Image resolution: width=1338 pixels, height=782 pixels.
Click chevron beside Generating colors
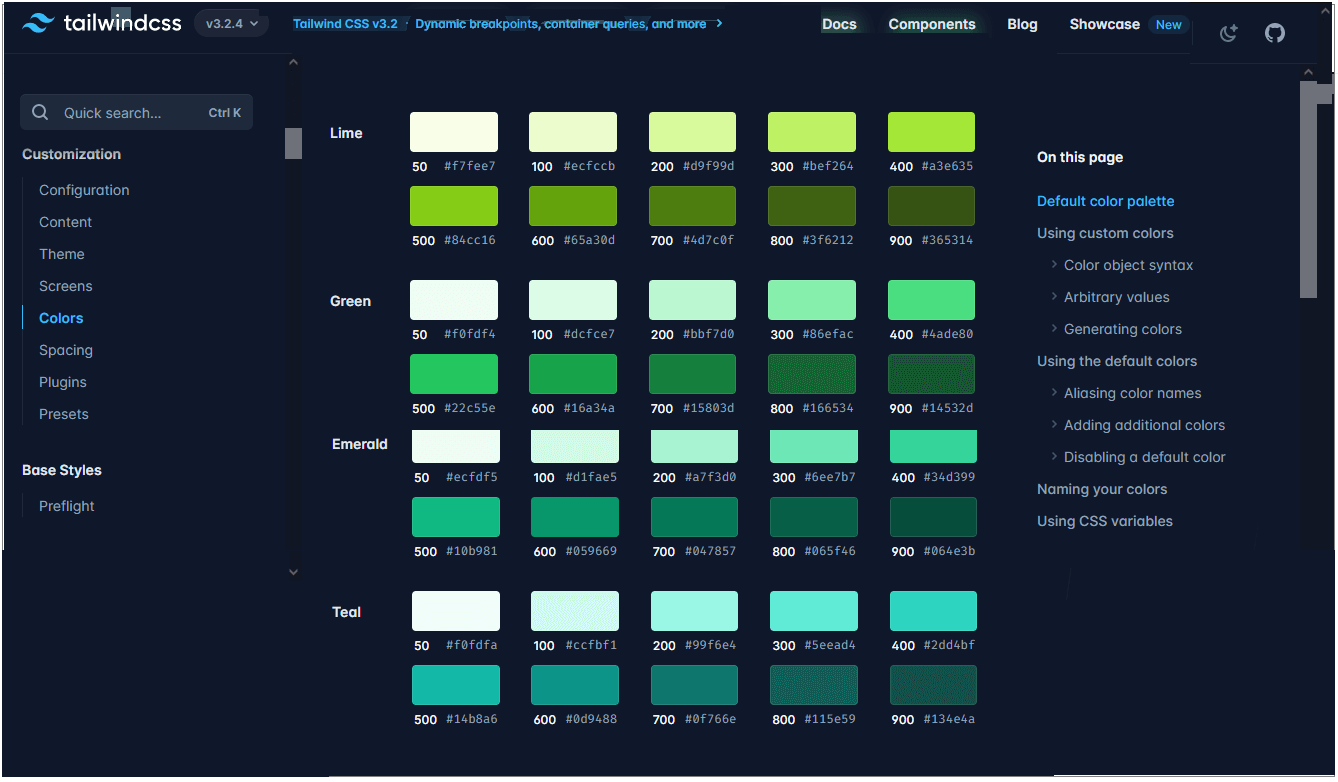1054,329
